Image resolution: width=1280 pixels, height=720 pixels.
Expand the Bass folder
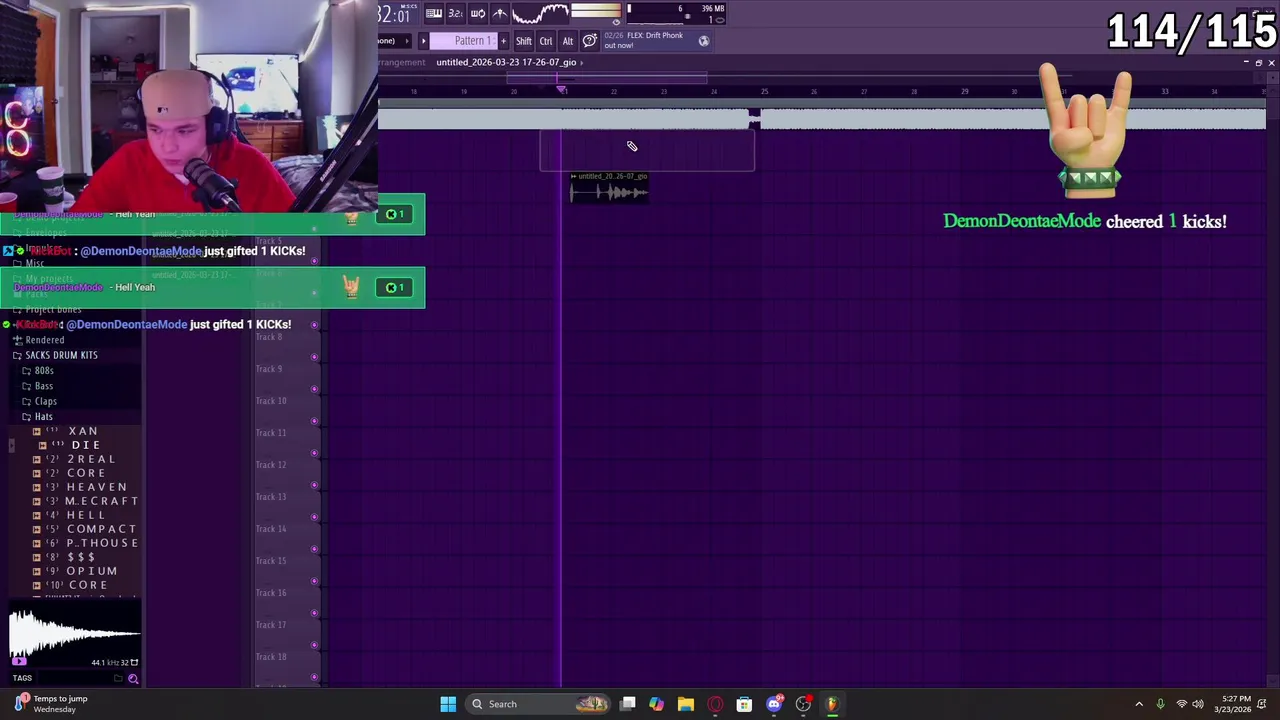click(44, 386)
